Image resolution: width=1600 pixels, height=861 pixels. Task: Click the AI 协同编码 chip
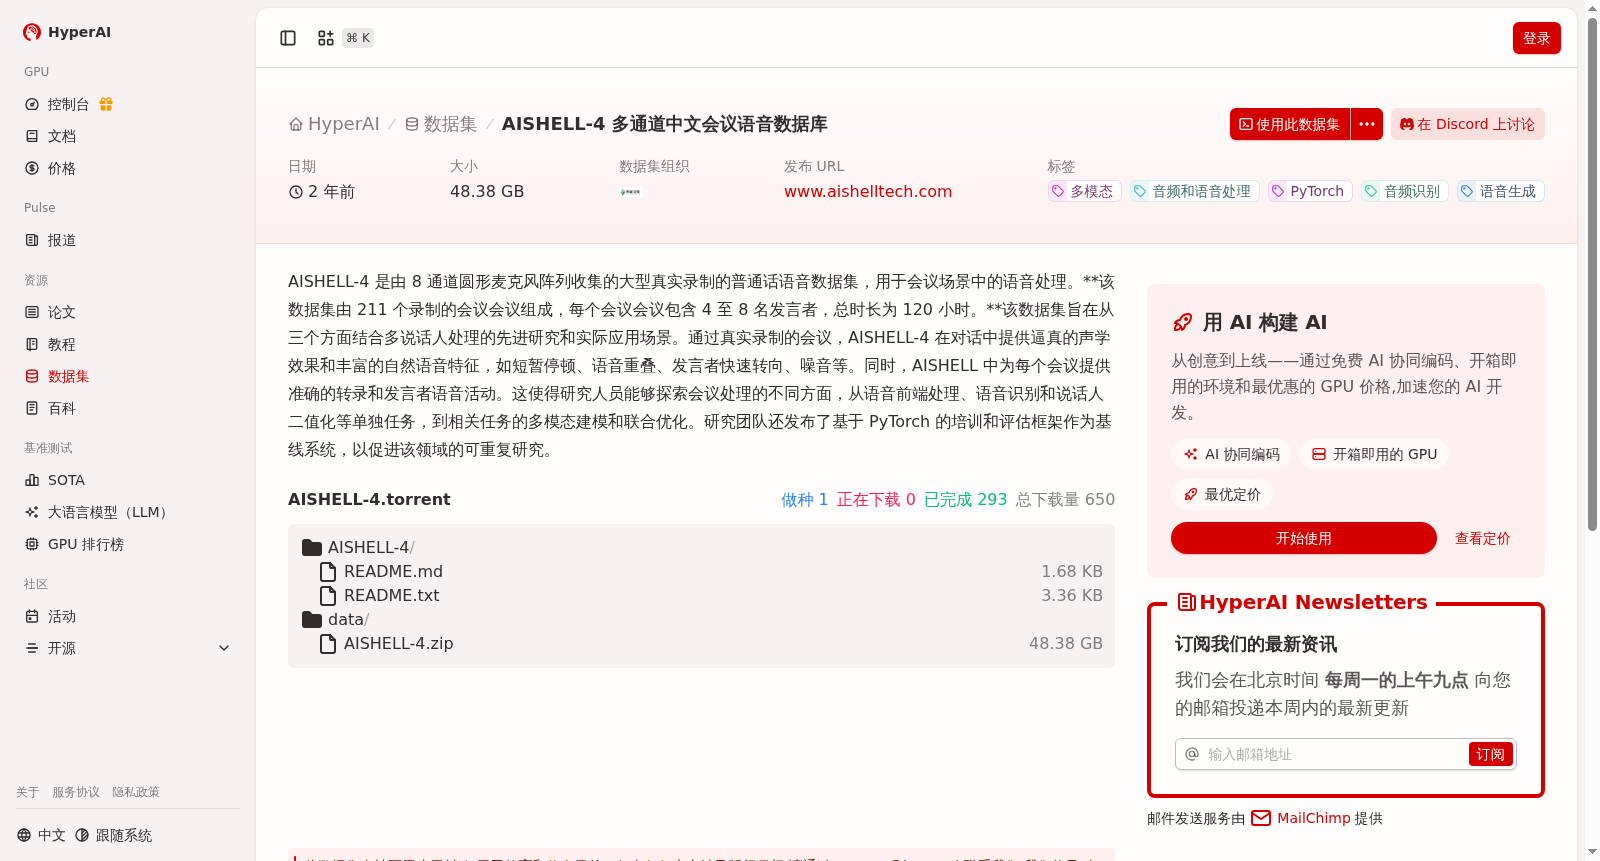coord(1232,454)
